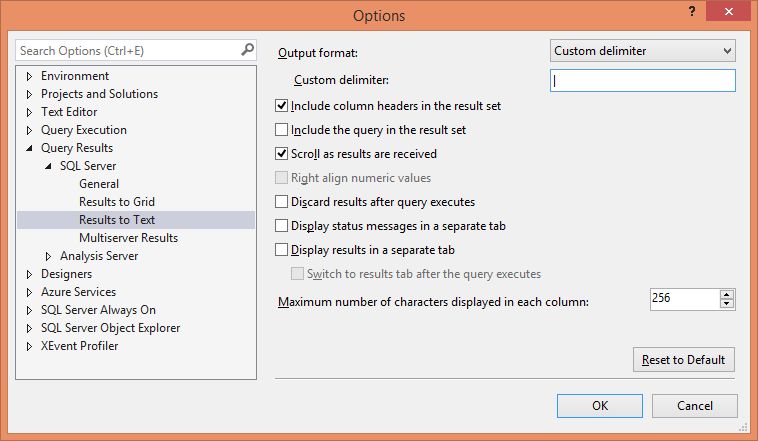This screenshot has width=758, height=441.
Task: Uncheck Include column headers in result set
Action: (x=281, y=105)
